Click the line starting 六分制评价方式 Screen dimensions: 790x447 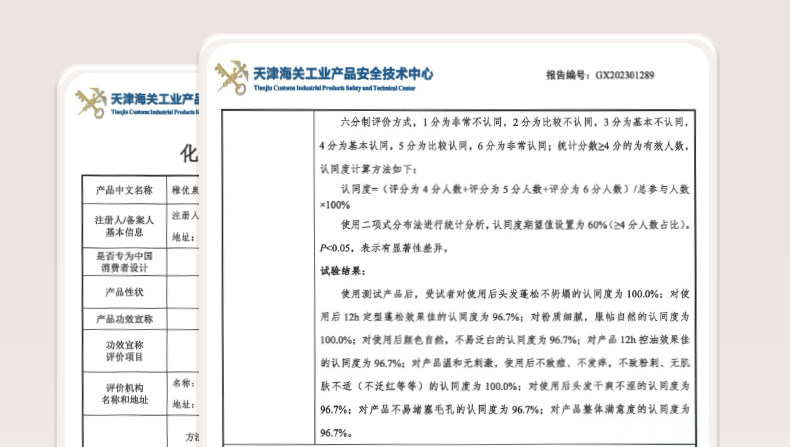pos(515,122)
